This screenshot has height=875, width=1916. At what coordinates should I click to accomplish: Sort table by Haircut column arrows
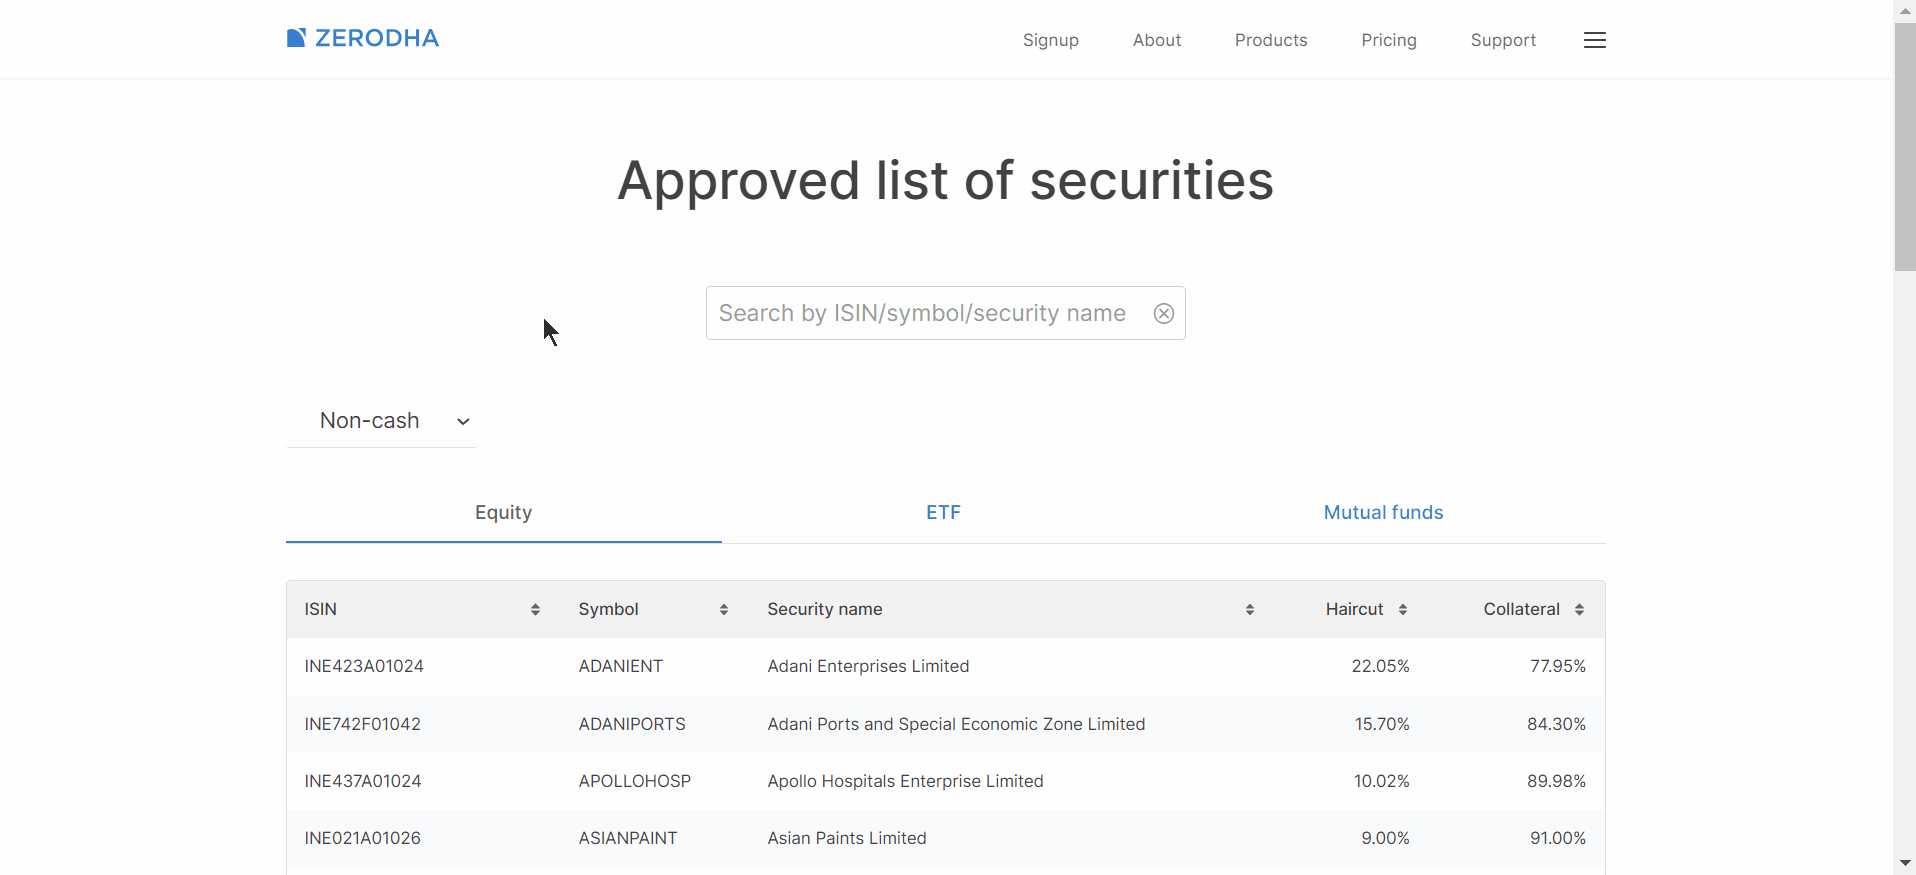coord(1403,609)
